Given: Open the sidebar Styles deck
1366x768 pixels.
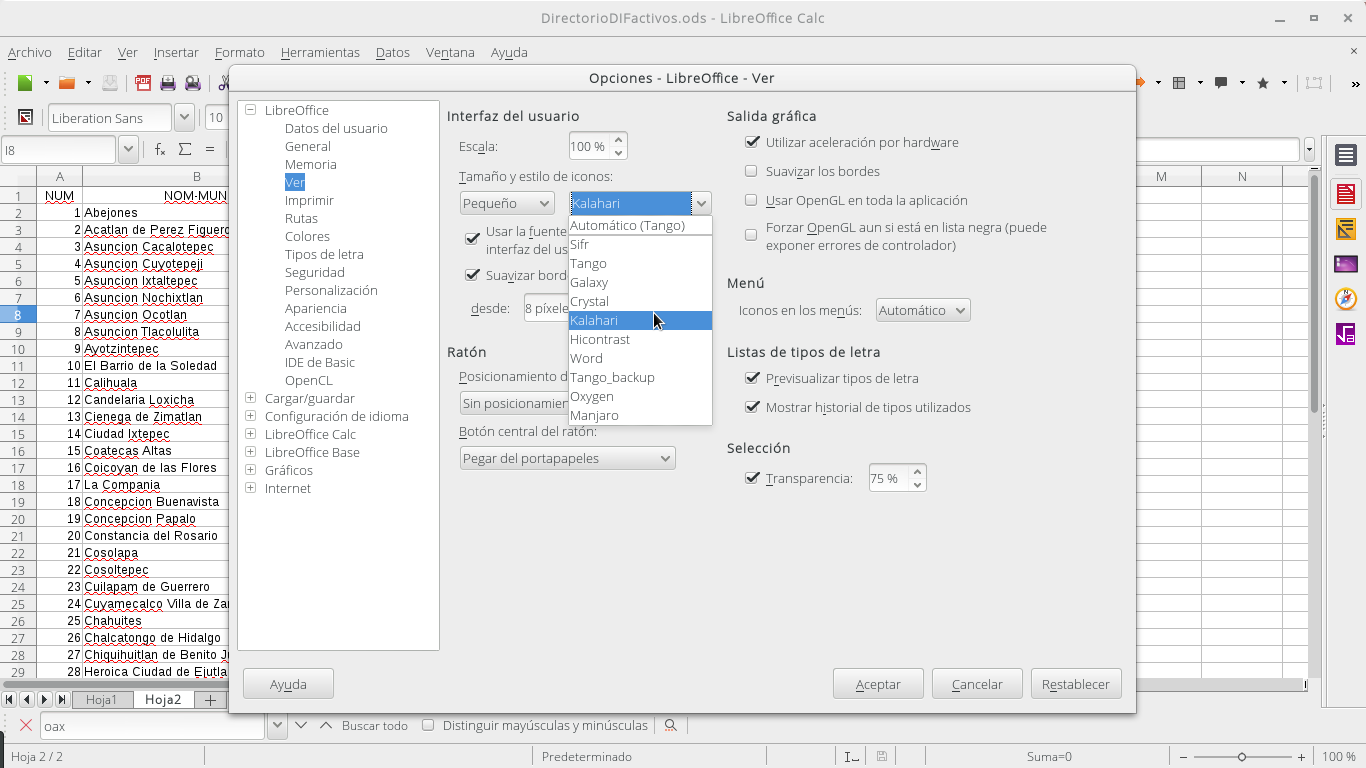Looking at the screenshot, I should tap(1346, 229).
